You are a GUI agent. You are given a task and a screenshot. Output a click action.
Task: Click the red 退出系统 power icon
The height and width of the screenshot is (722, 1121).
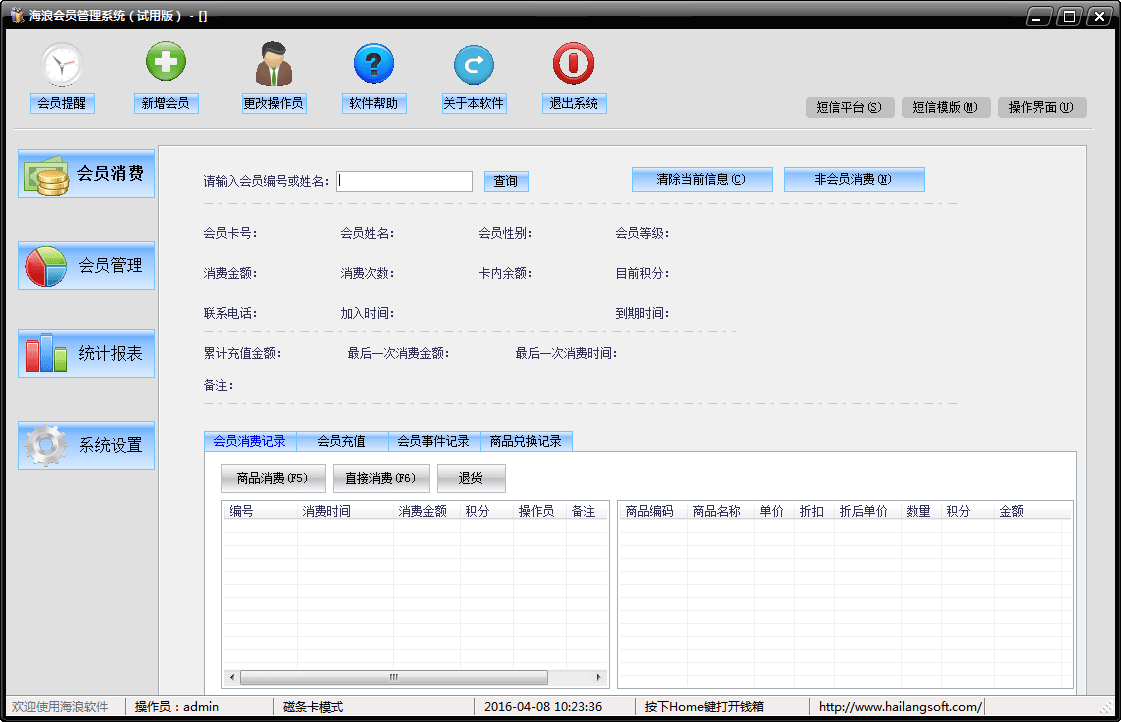(x=574, y=64)
